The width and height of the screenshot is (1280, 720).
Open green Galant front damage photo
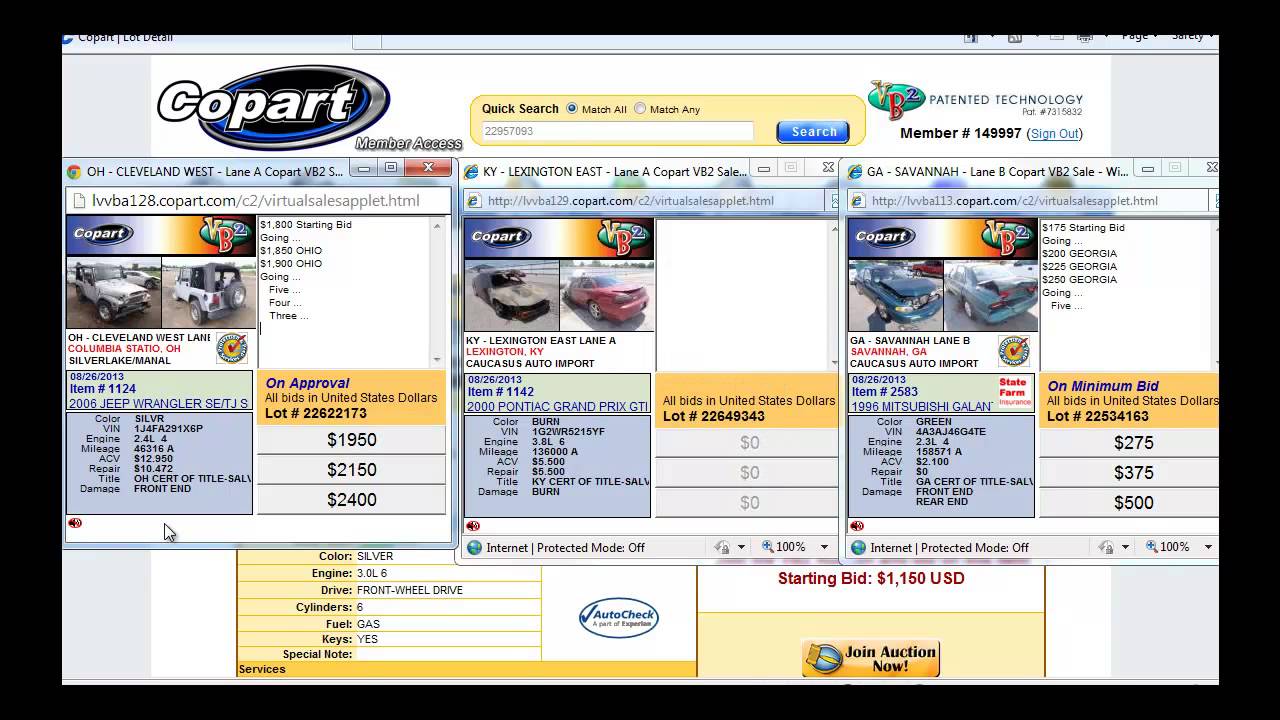pyautogui.click(x=895, y=296)
